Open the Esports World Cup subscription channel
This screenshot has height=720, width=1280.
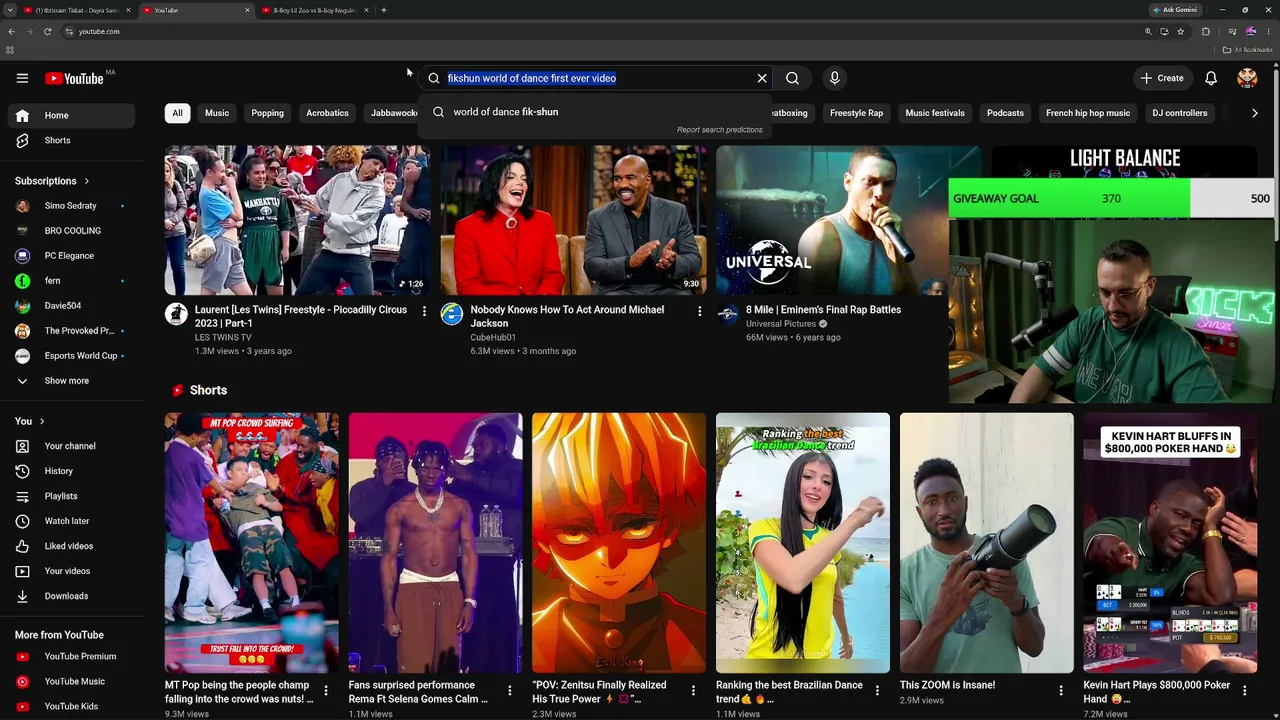point(71,356)
